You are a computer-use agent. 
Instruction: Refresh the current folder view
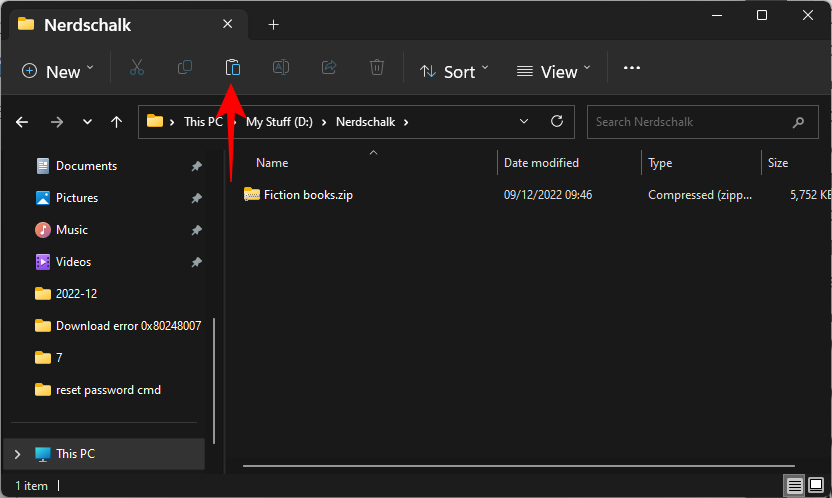(557, 122)
